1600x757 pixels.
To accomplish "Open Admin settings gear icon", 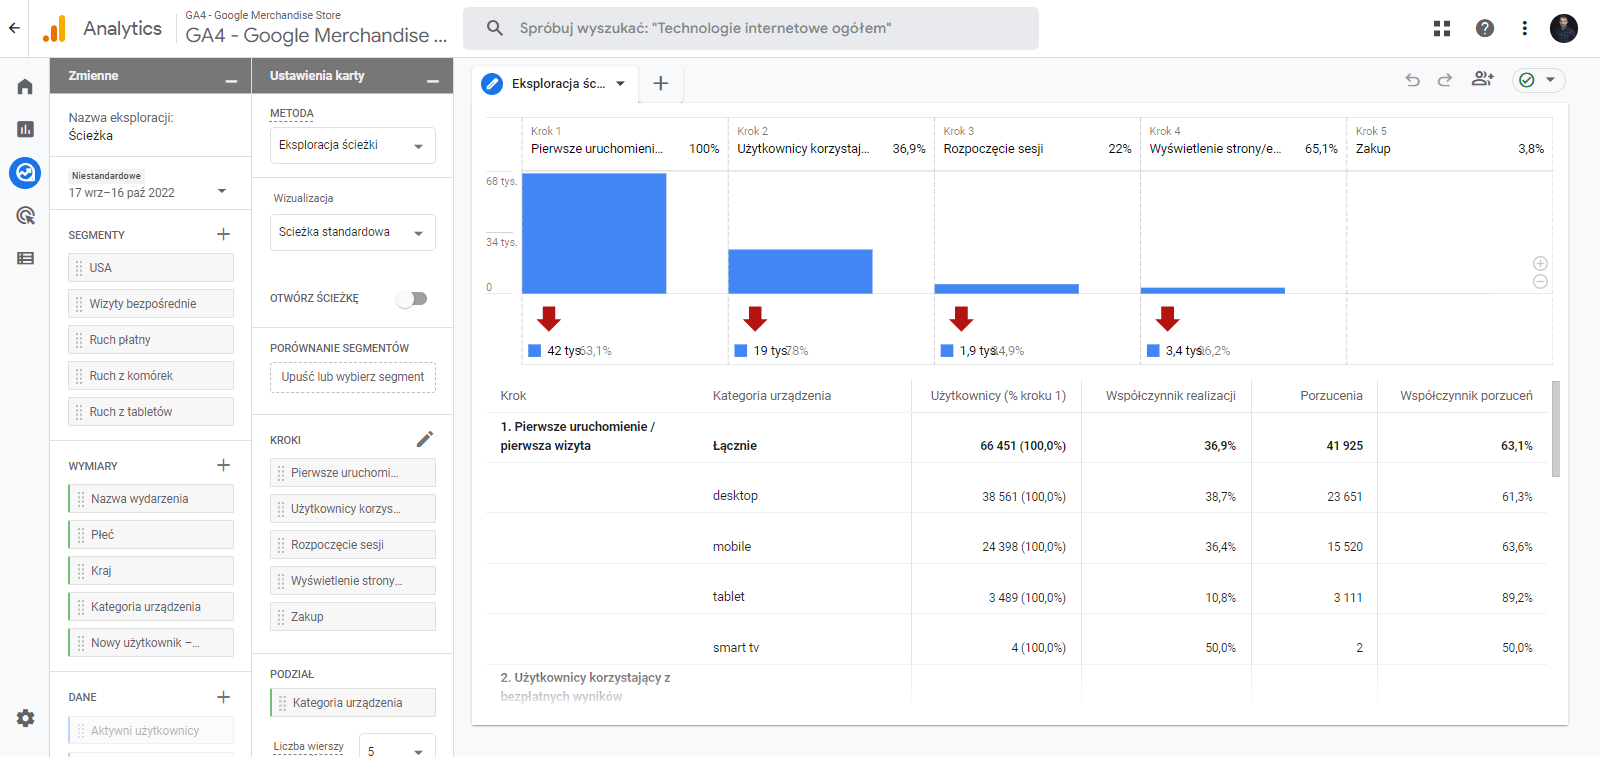I will tap(25, 718).
